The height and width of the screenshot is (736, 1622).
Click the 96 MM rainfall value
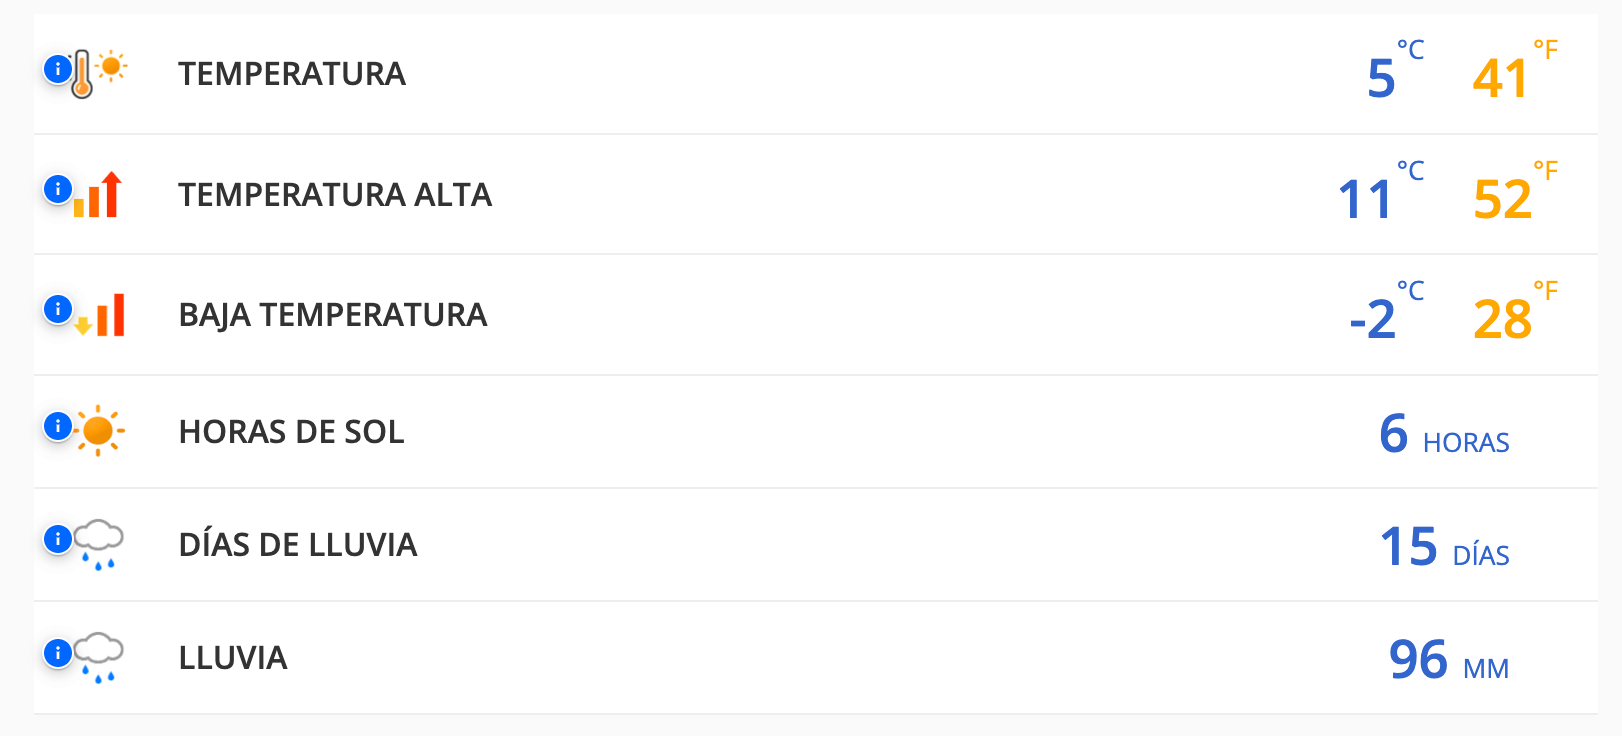coord(1448,660)
